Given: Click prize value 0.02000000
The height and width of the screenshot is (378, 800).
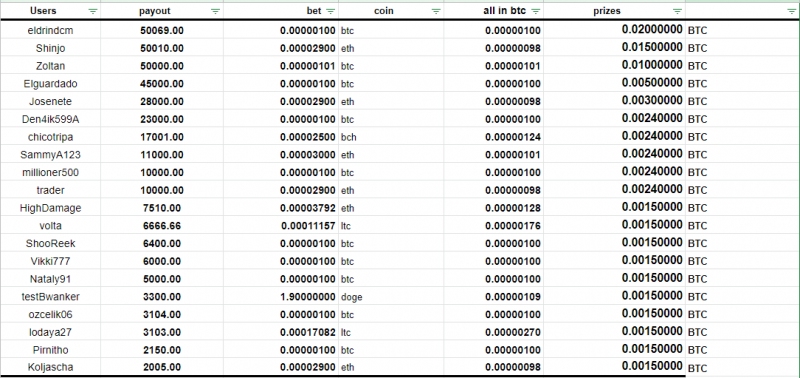Looking at the screenshot, I should click(652, 30).
